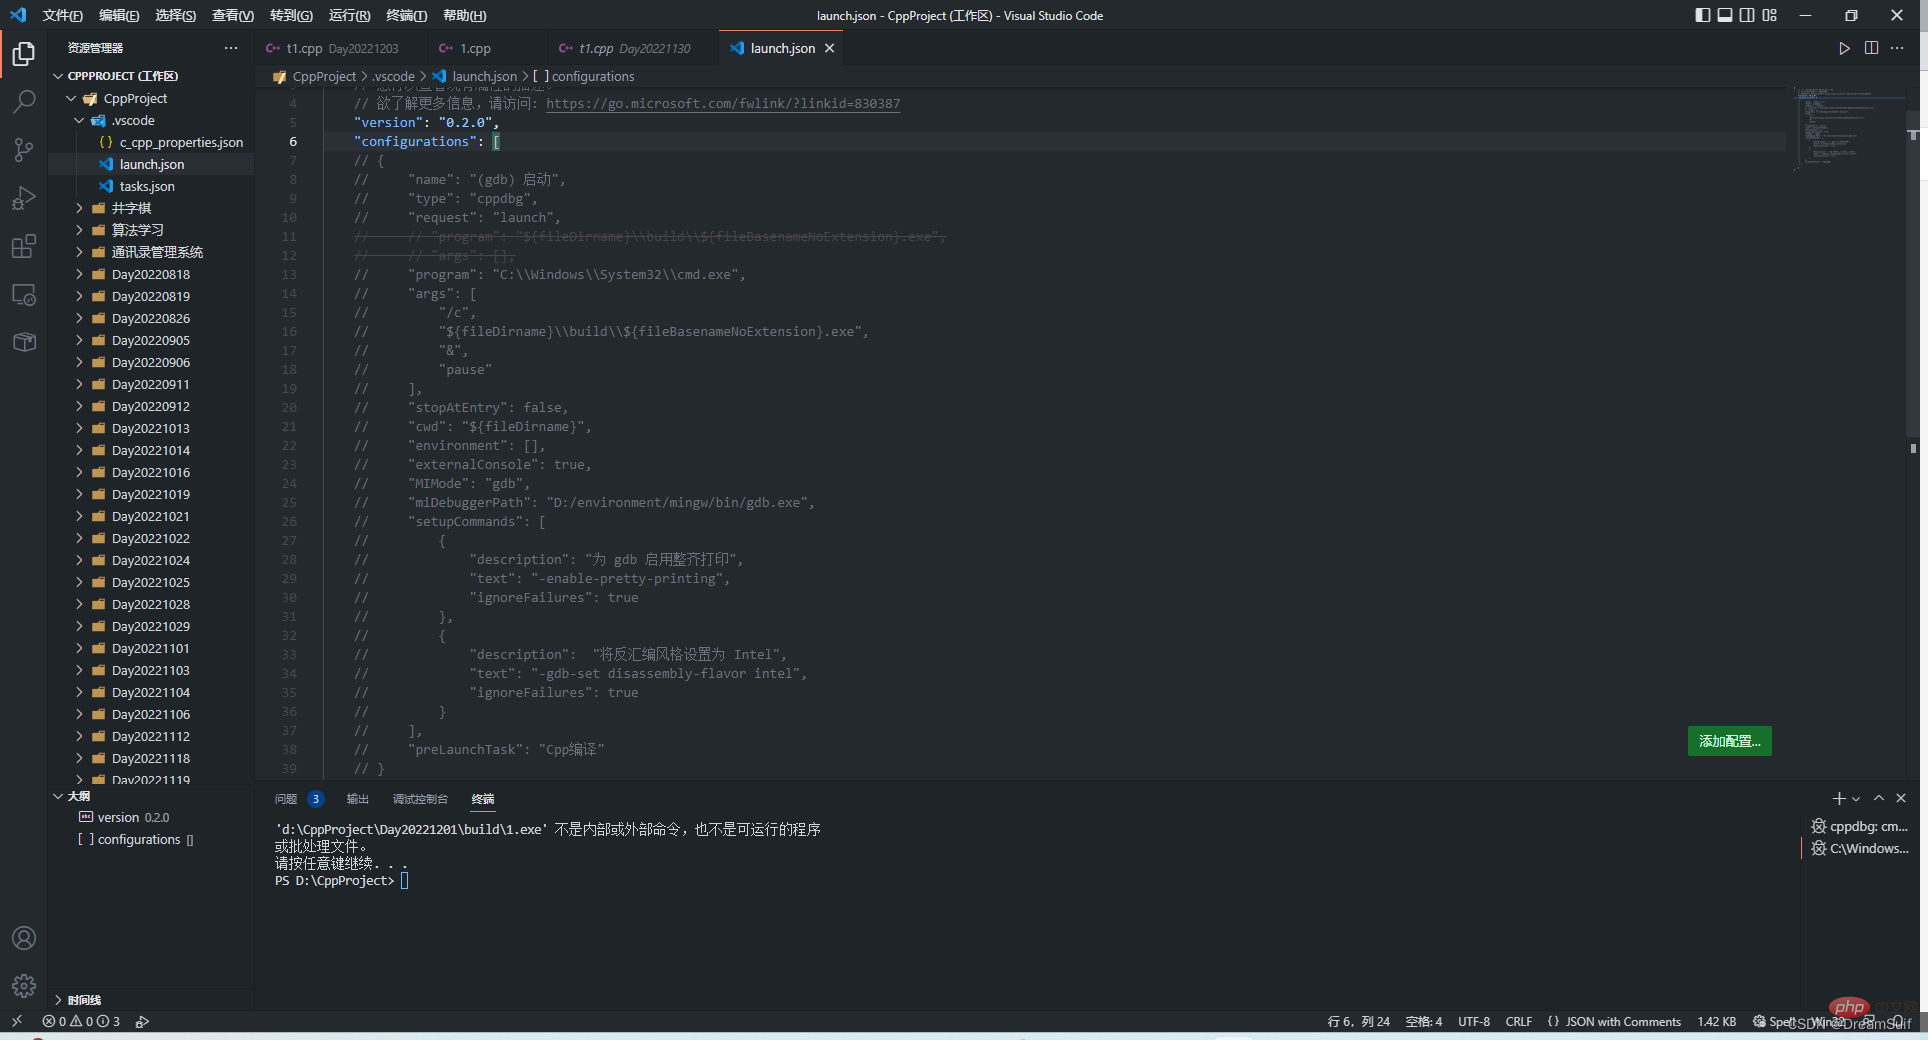Open new terminal launch profile dropdown

(x=1856, y=799)
